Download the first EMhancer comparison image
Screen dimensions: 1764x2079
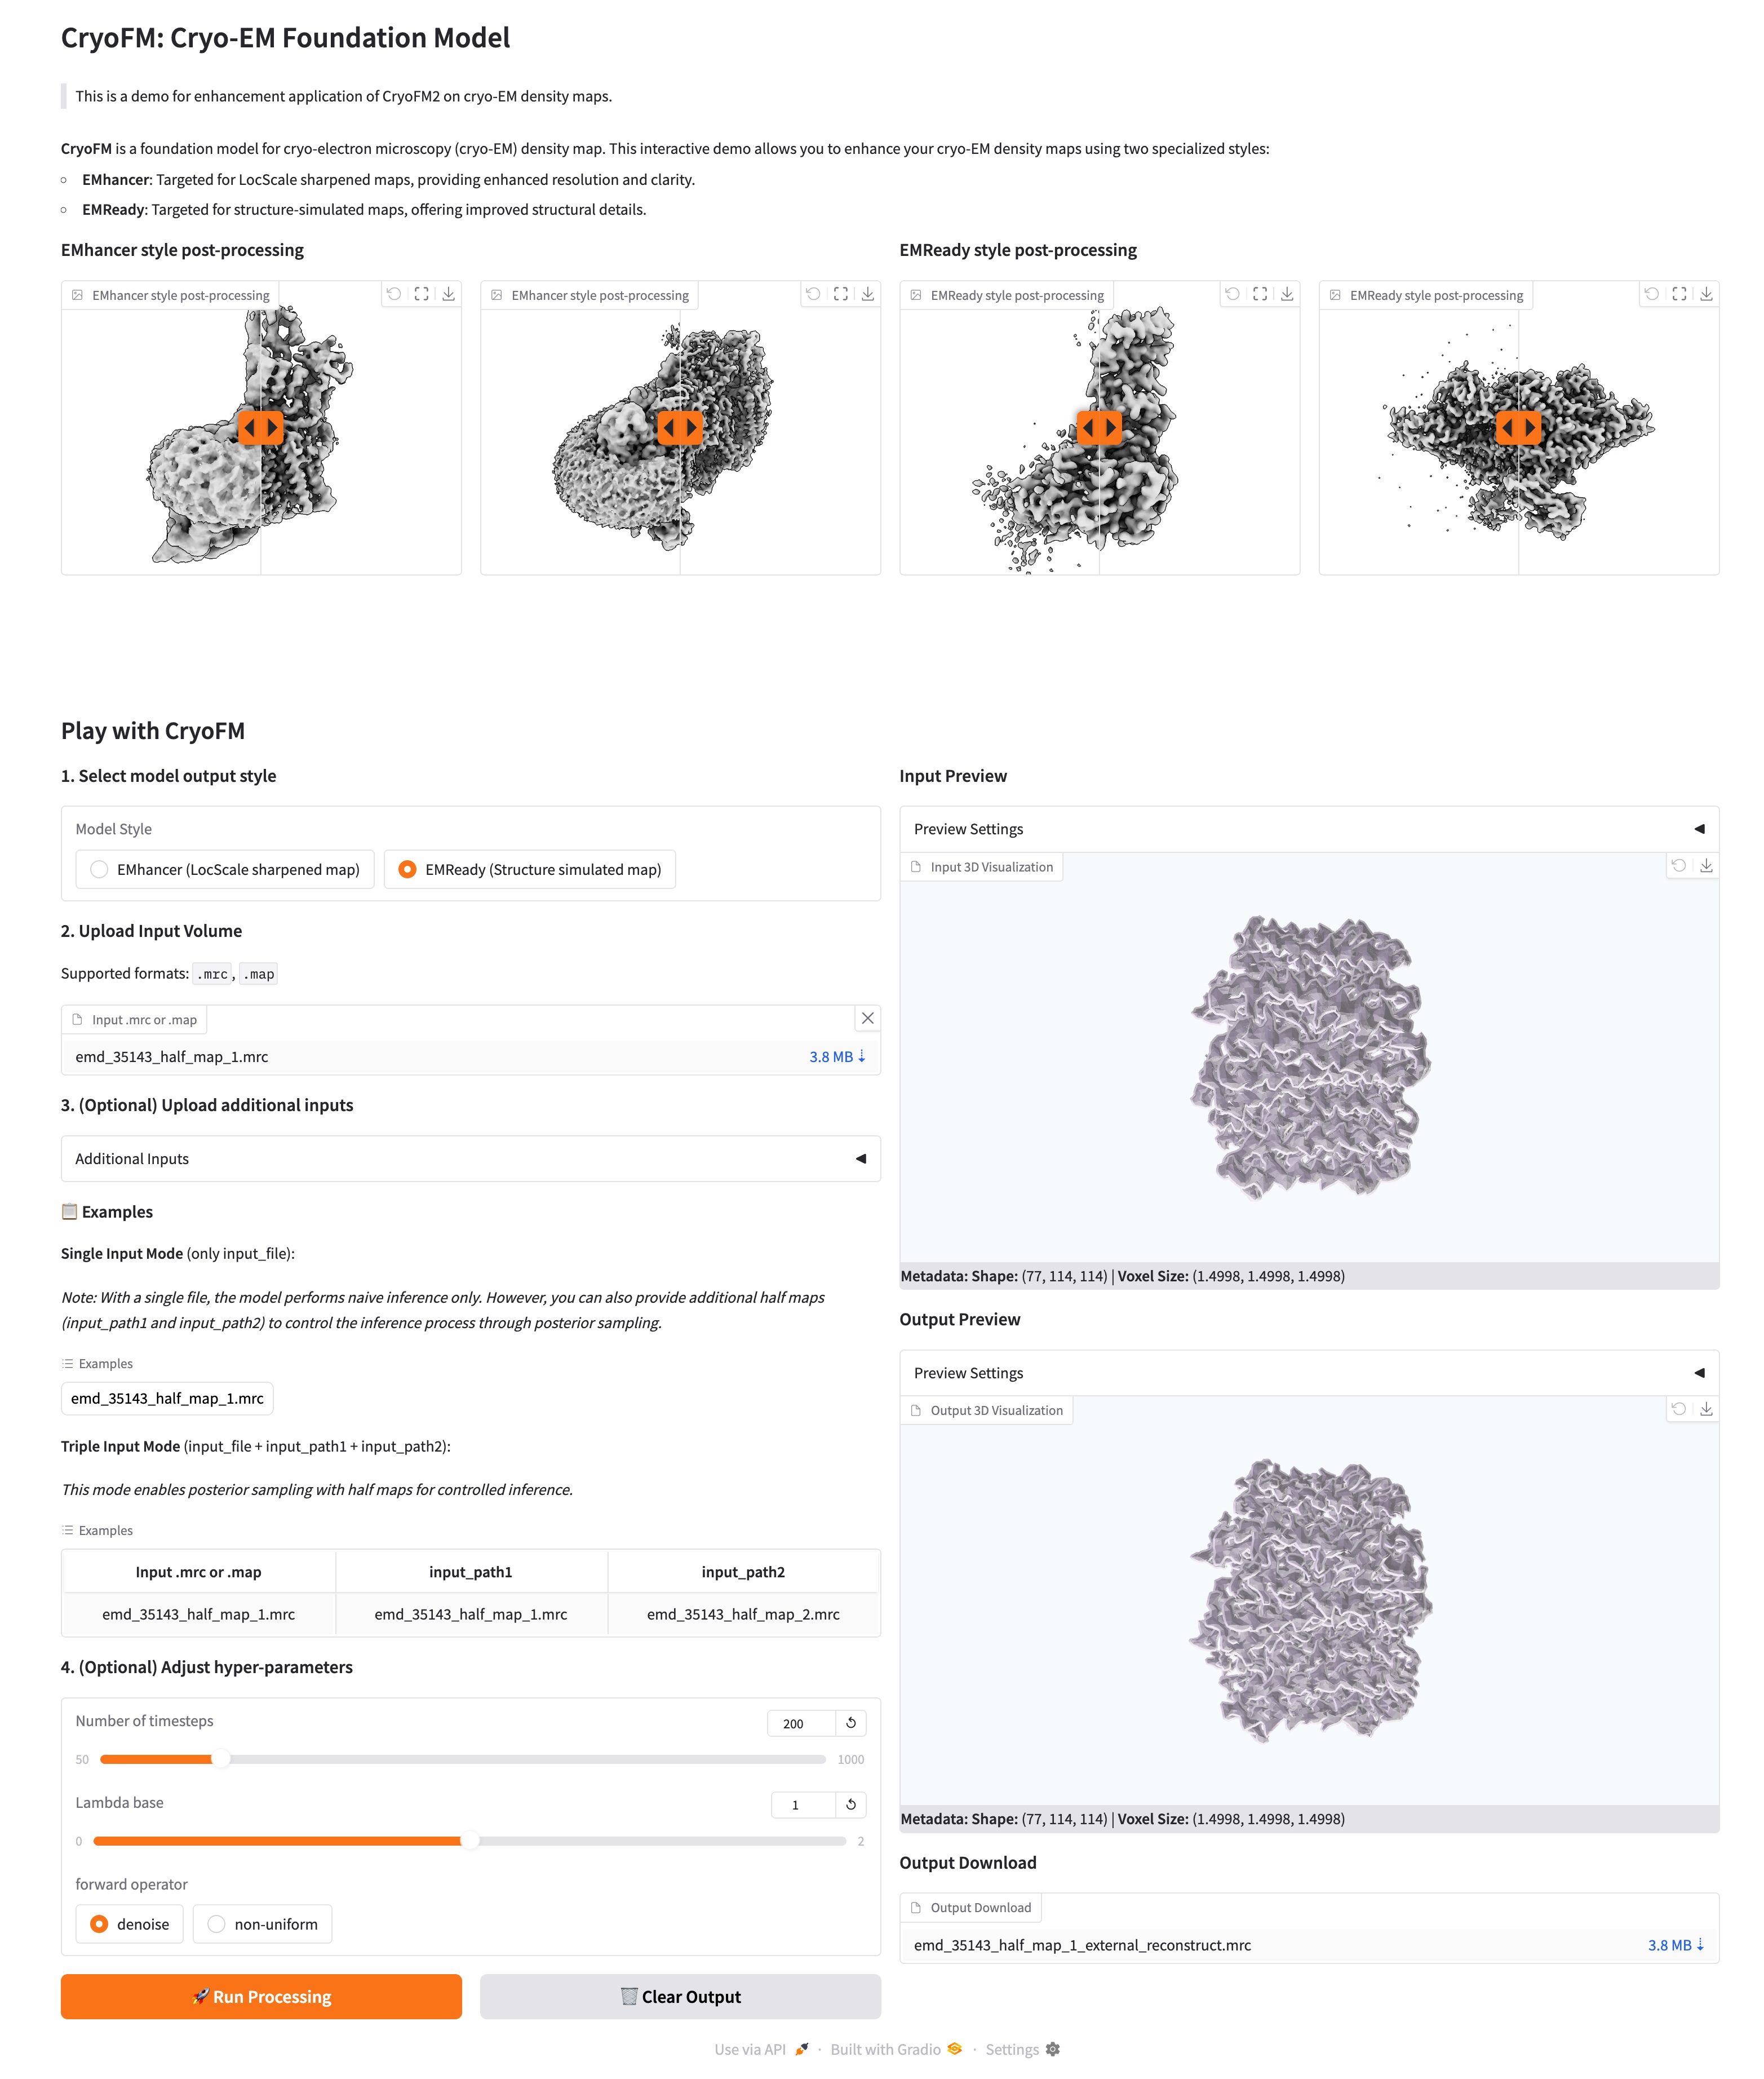pos(448,294)
